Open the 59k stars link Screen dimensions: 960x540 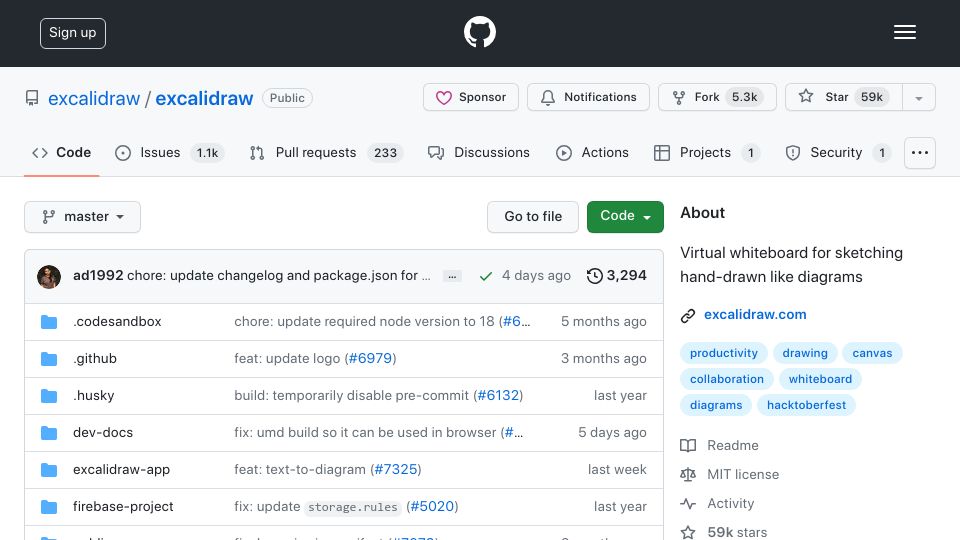724,532
